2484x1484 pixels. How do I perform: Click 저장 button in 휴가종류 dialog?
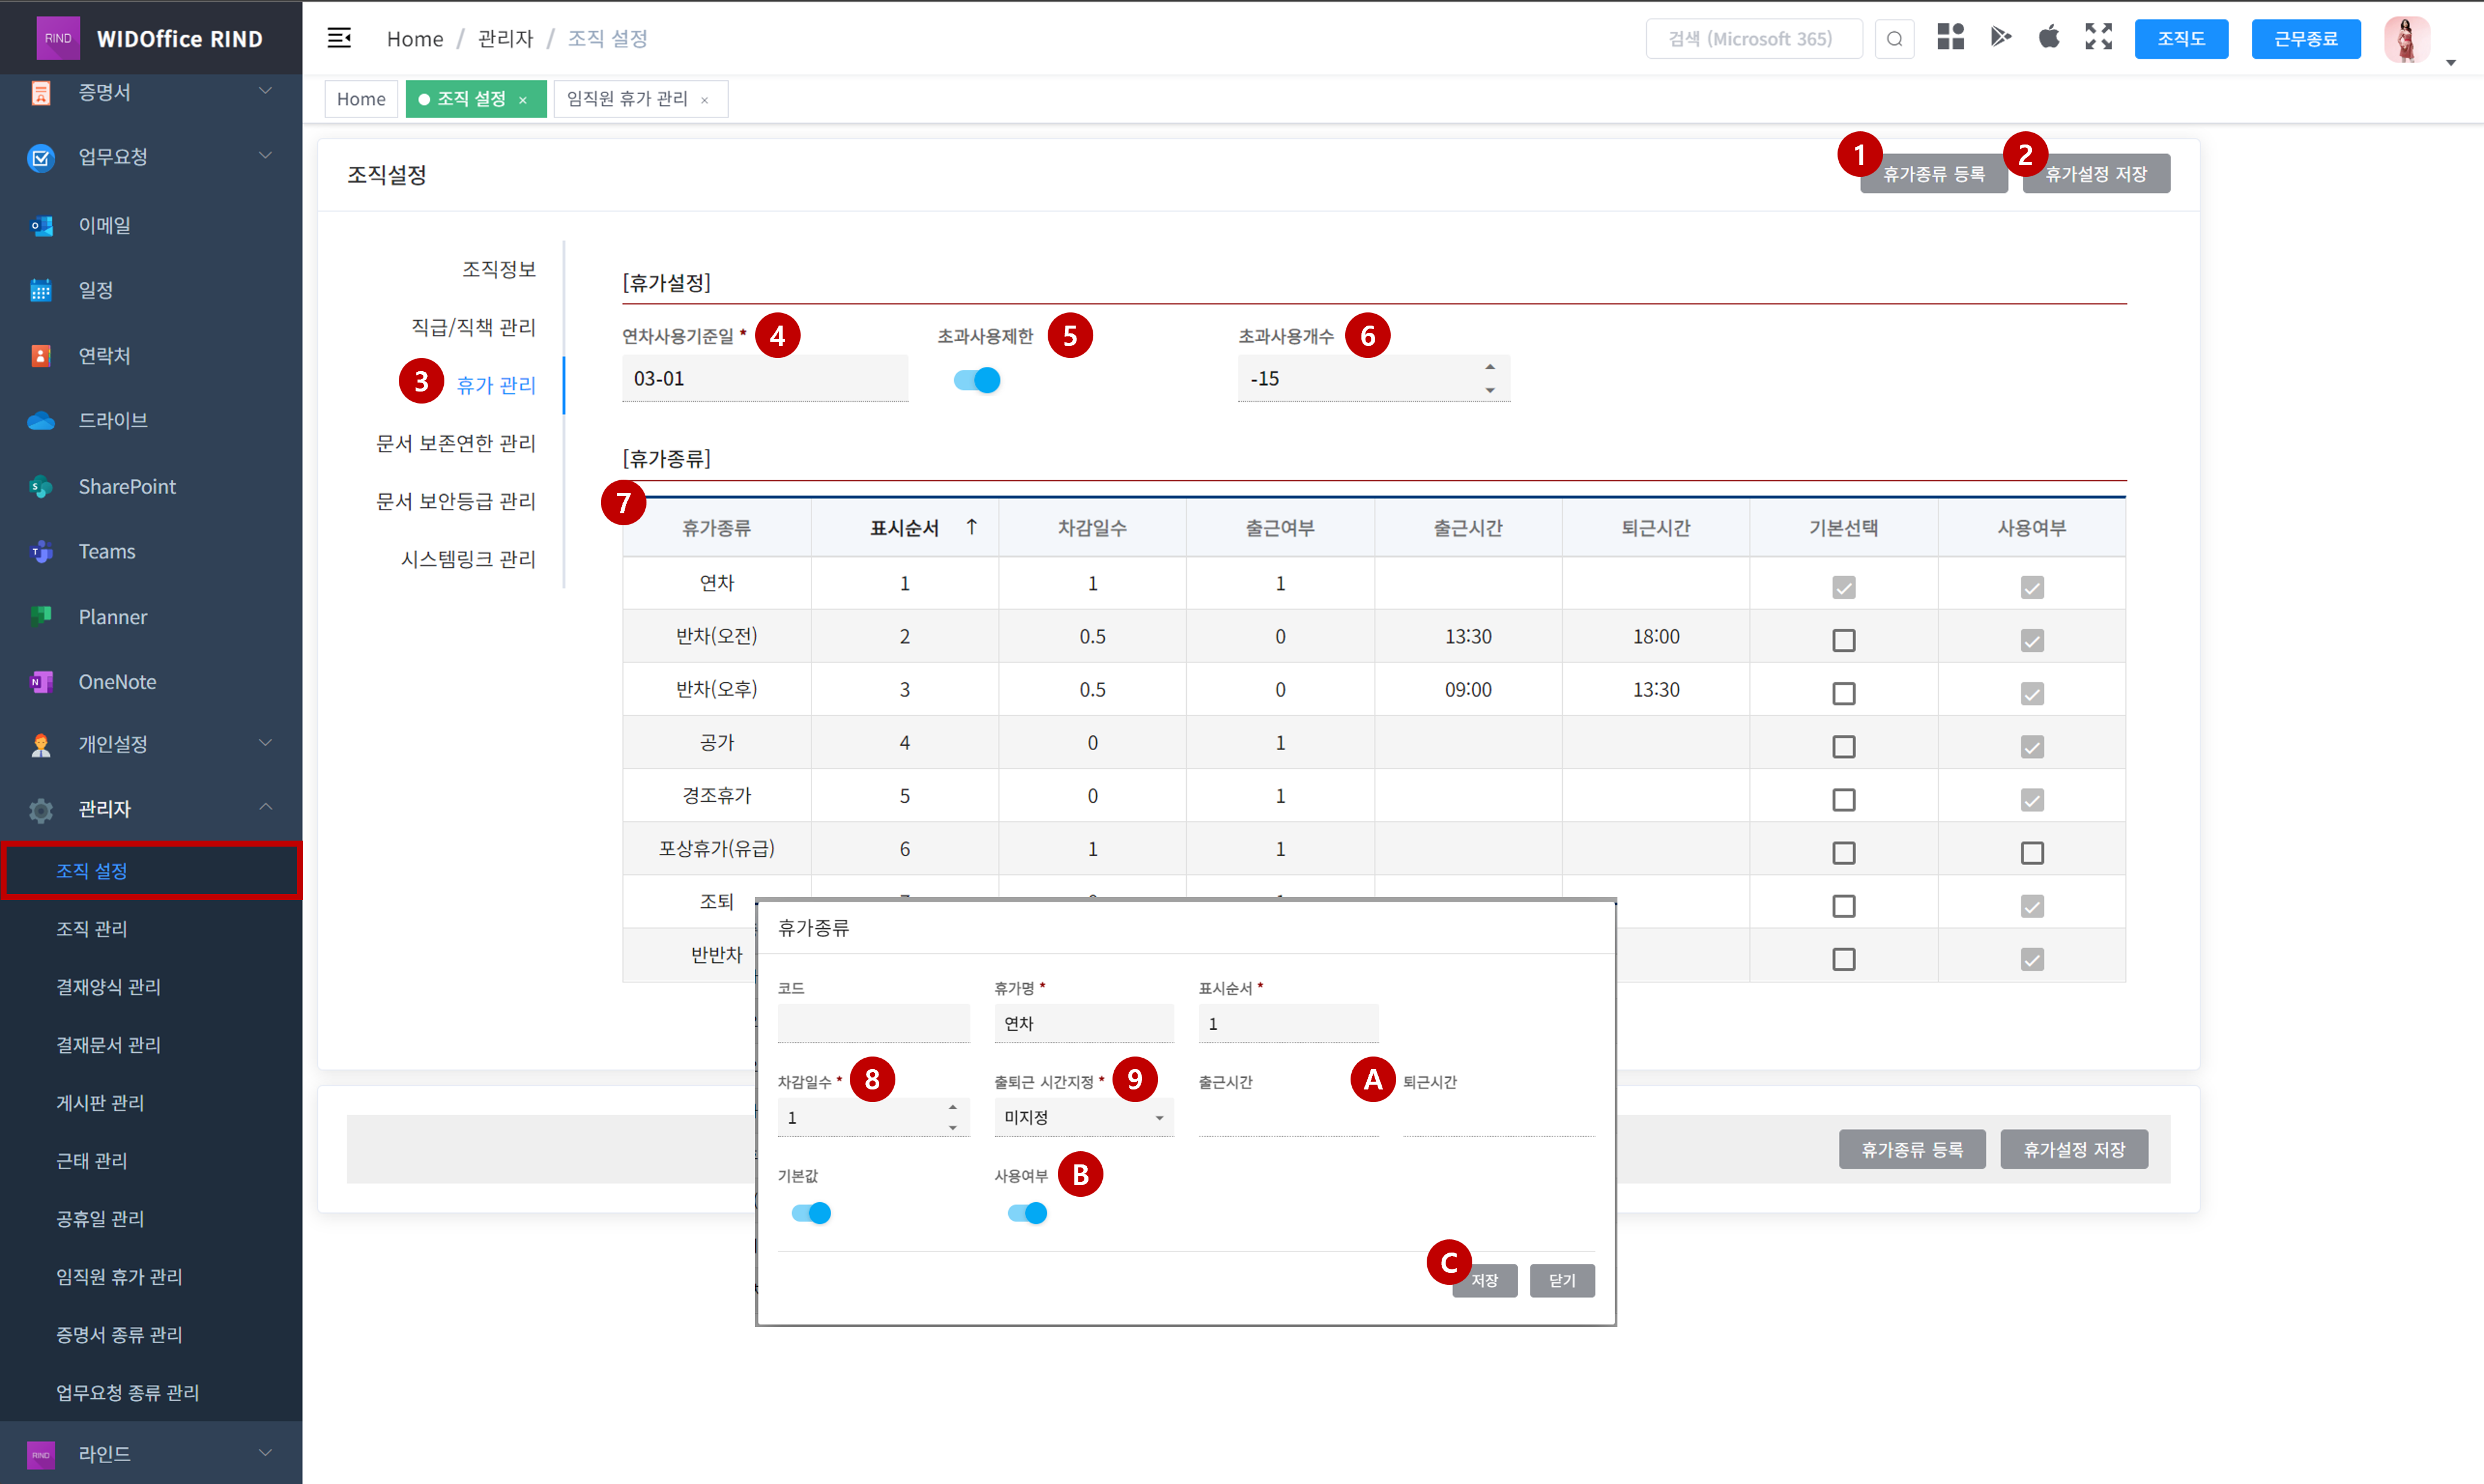1484,1280
